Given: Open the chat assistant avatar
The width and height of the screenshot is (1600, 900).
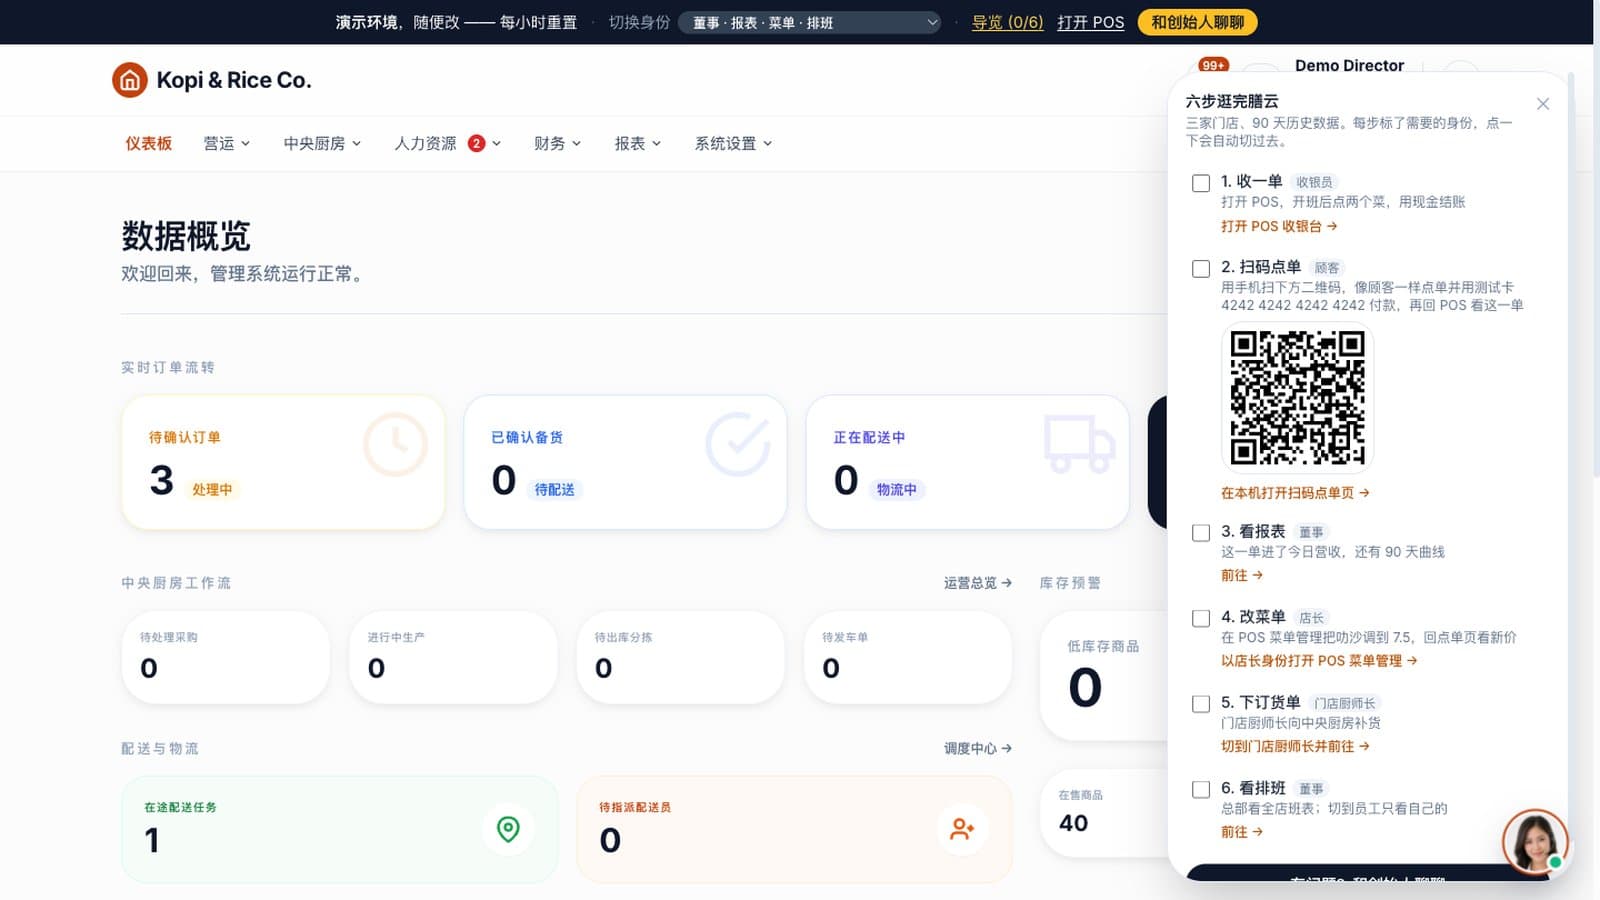Looking at the screenshot, I should click(1534, 841).
